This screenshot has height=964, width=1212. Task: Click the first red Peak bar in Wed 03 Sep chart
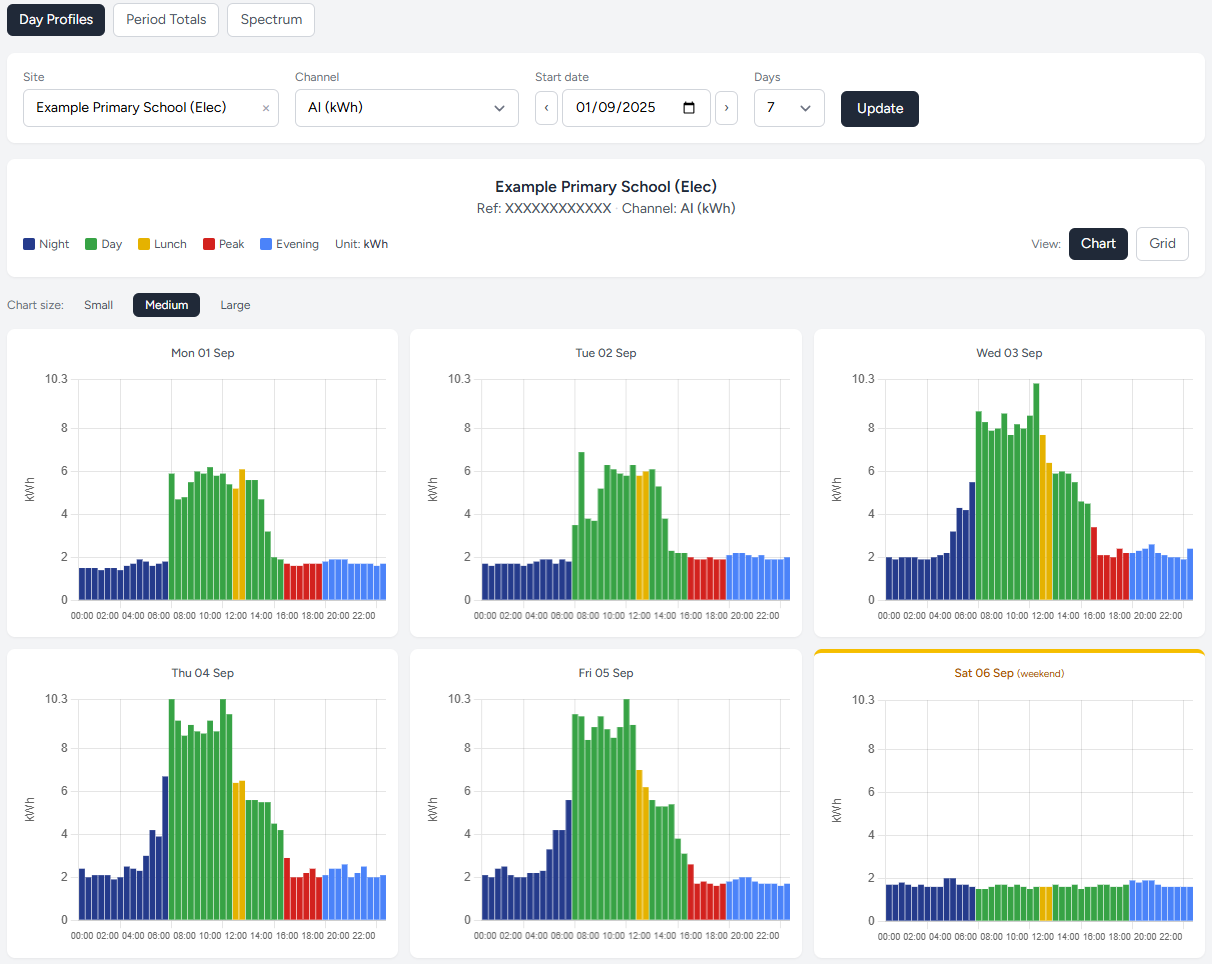(x=1094, y=563)
